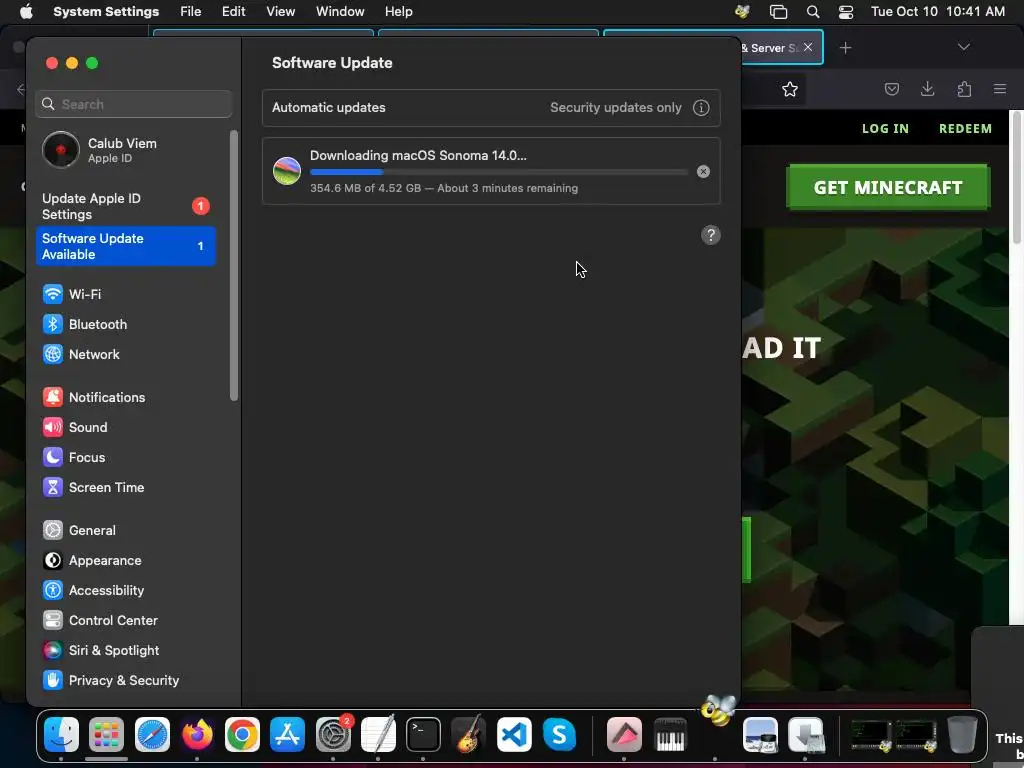The height and width of the screenshot is (768, 1024).
Task: Open Control Center in menu bar
Action: pos(846,12)
